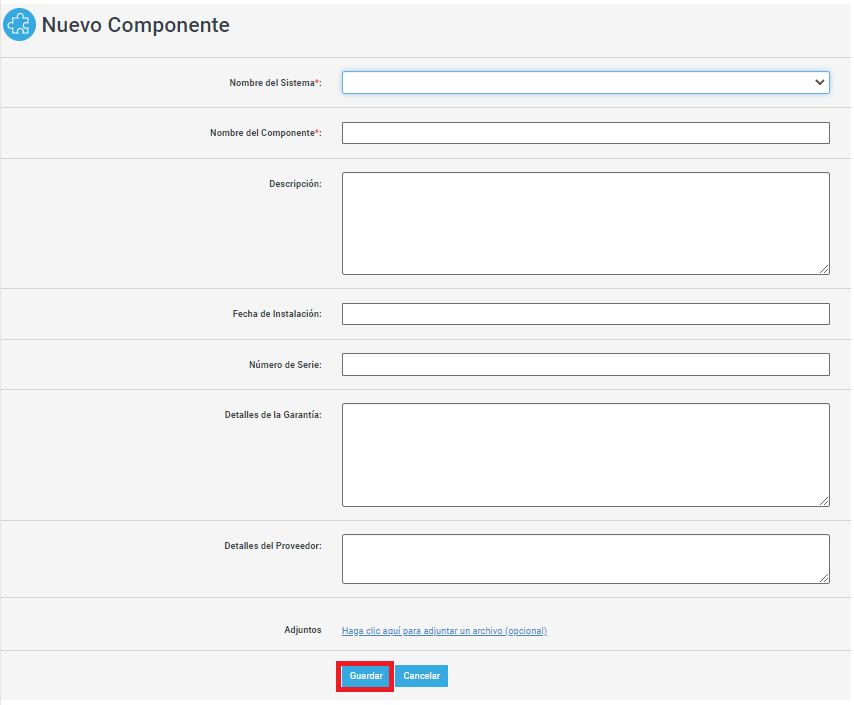Click the Descripción textarea resize handle
The image size is (854, 705).
click(x=824, y=269)
